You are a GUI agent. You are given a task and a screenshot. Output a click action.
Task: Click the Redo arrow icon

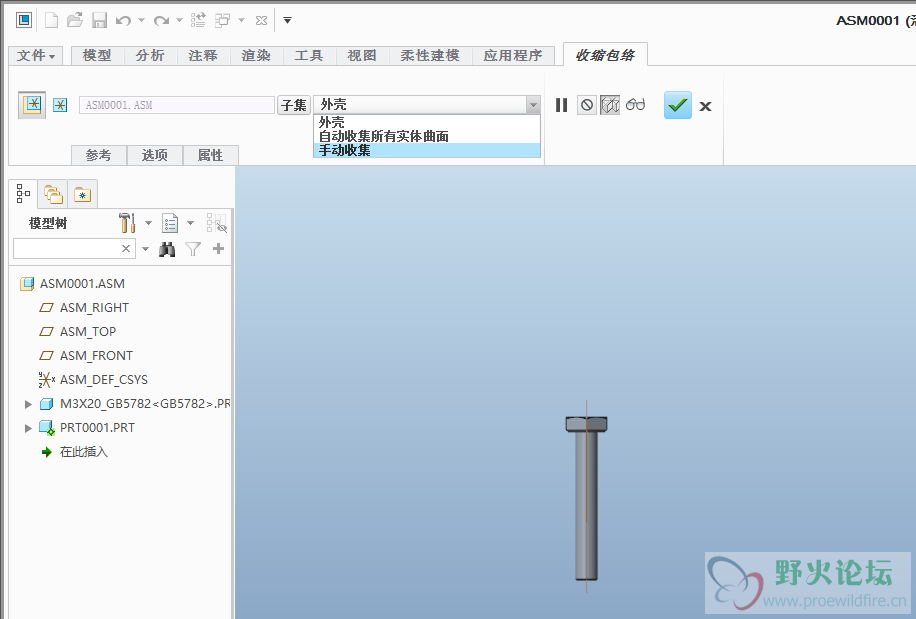pos(161,20)
